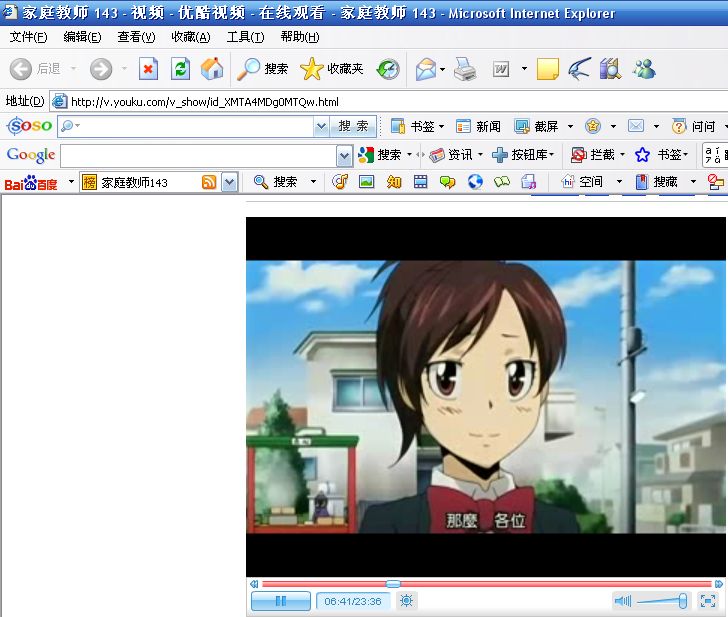Click the Word edit icon

point(501,69)
